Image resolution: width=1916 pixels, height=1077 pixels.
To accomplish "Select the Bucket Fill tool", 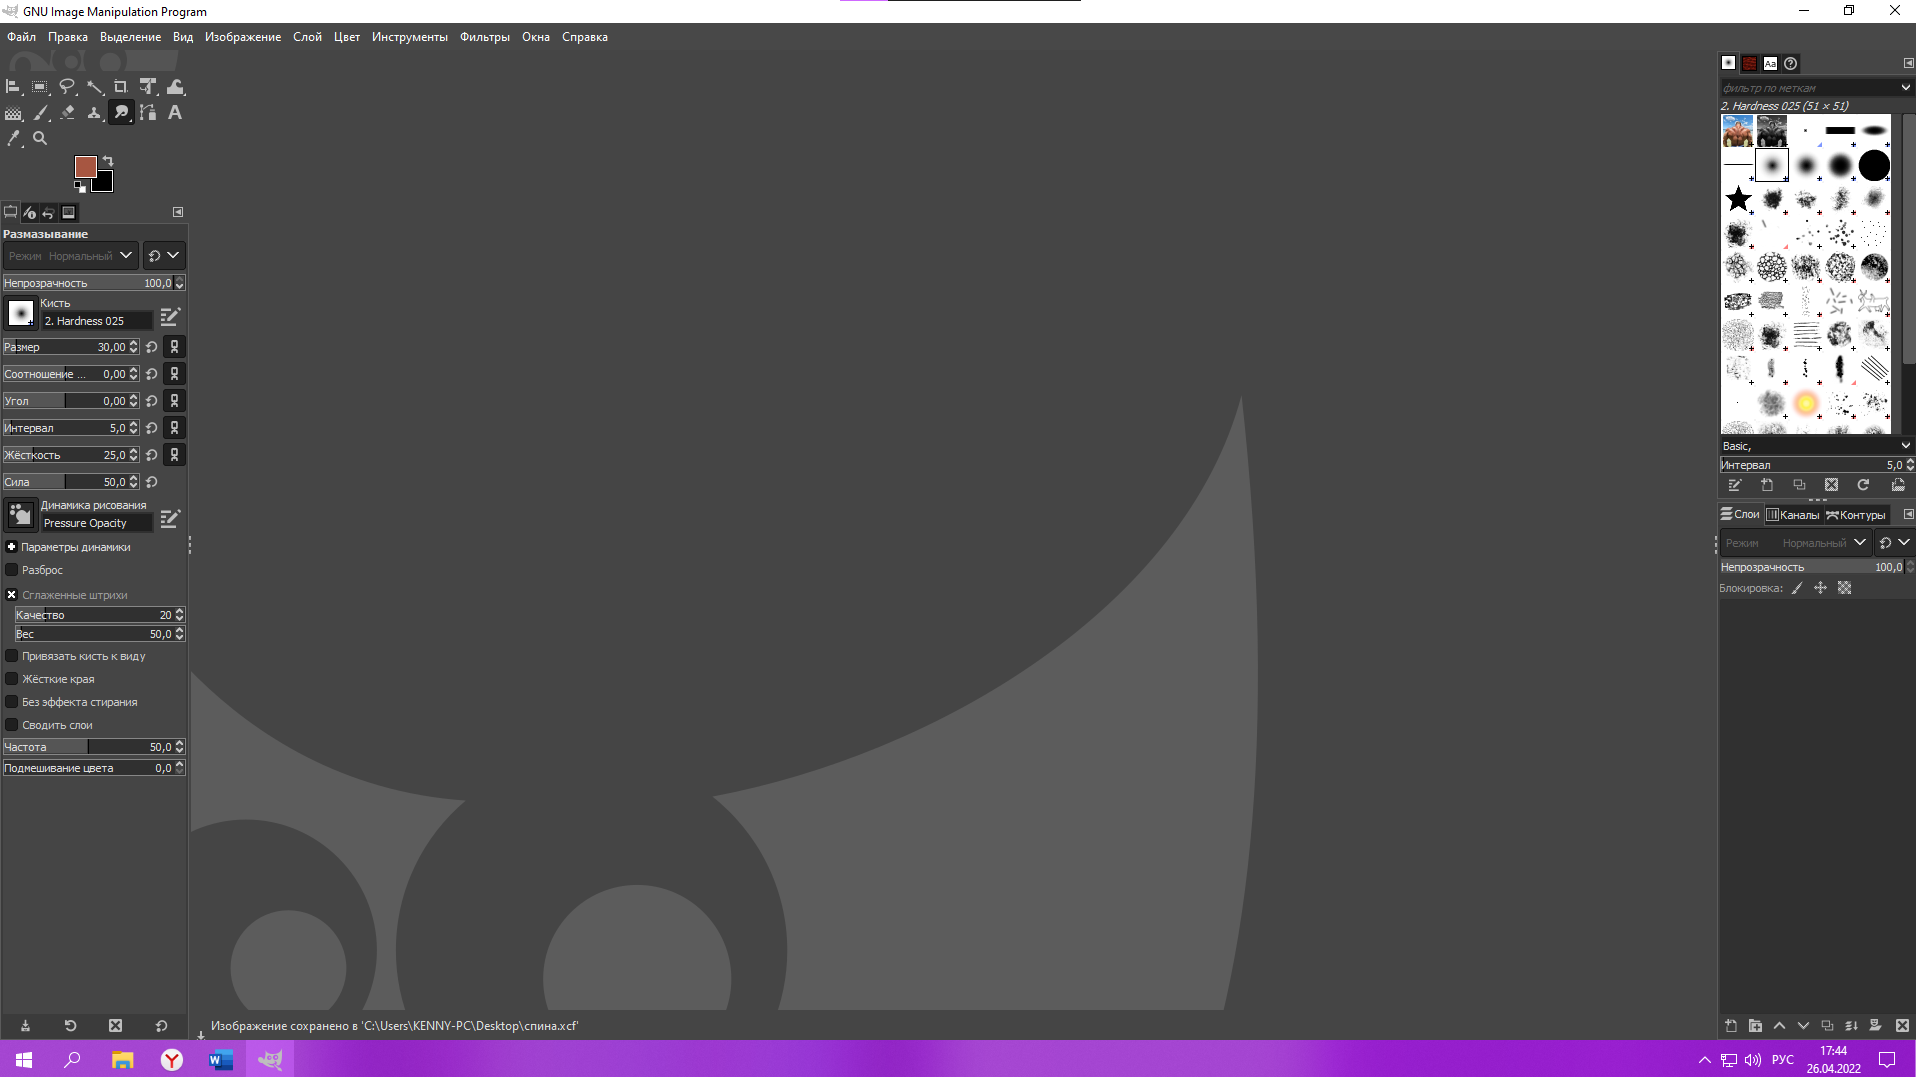I will tap(13, 113).
